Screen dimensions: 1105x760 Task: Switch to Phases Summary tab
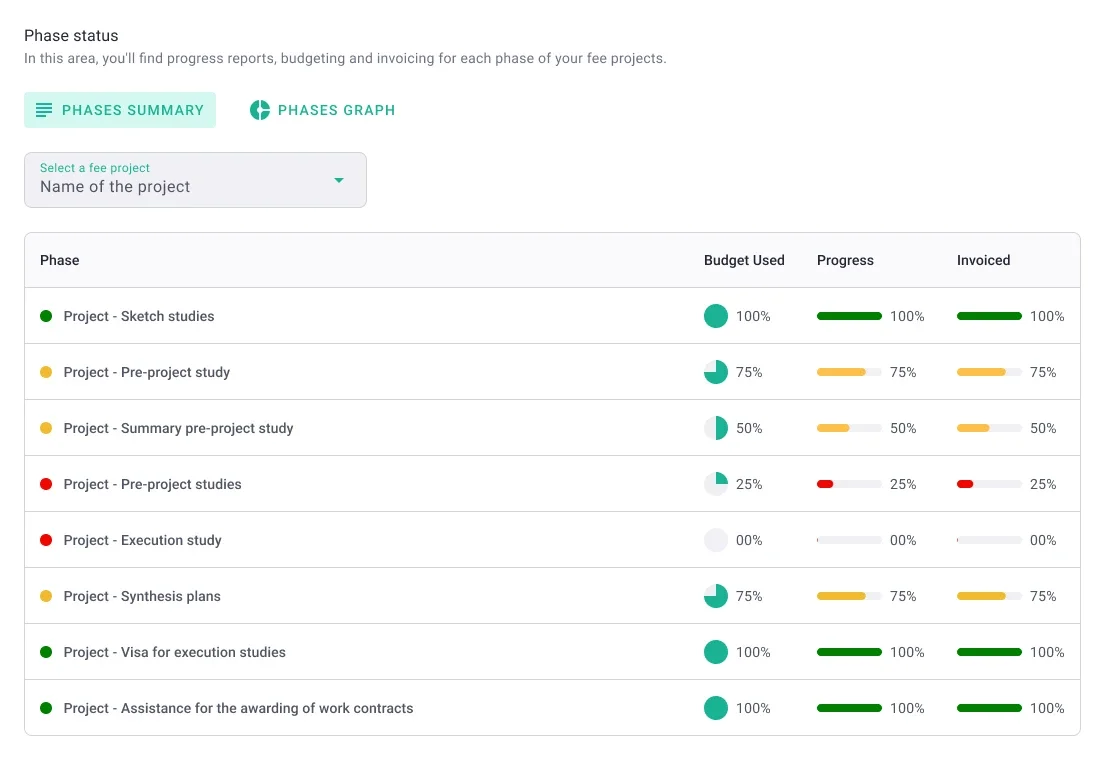120,110
